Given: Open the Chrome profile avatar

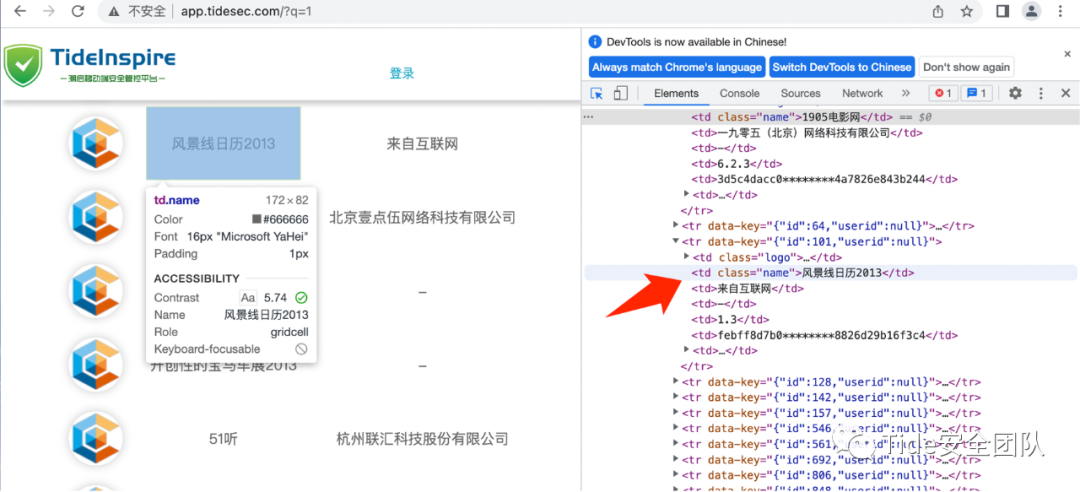Looking at the screenshot, I should 1031,11.
